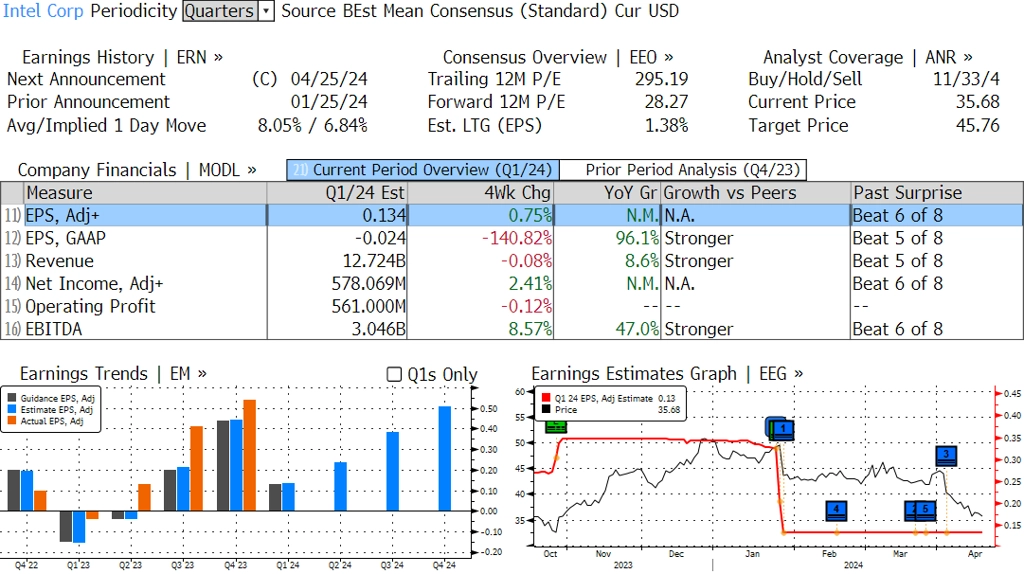The image size is (1024, 574).
Task: Click event marker 1 on the estimates graph
Action: [782, 429]
